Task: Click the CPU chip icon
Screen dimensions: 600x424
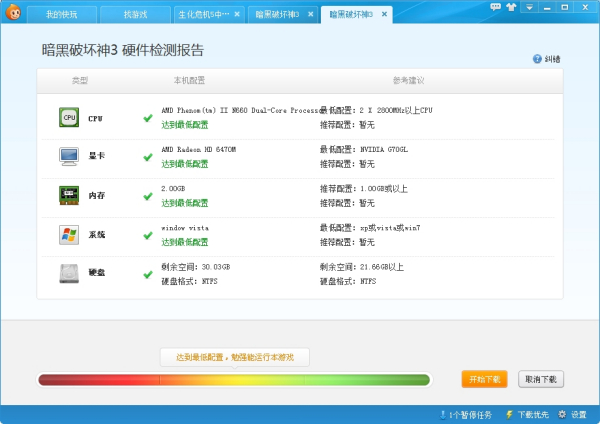Action: pos(69,117)
